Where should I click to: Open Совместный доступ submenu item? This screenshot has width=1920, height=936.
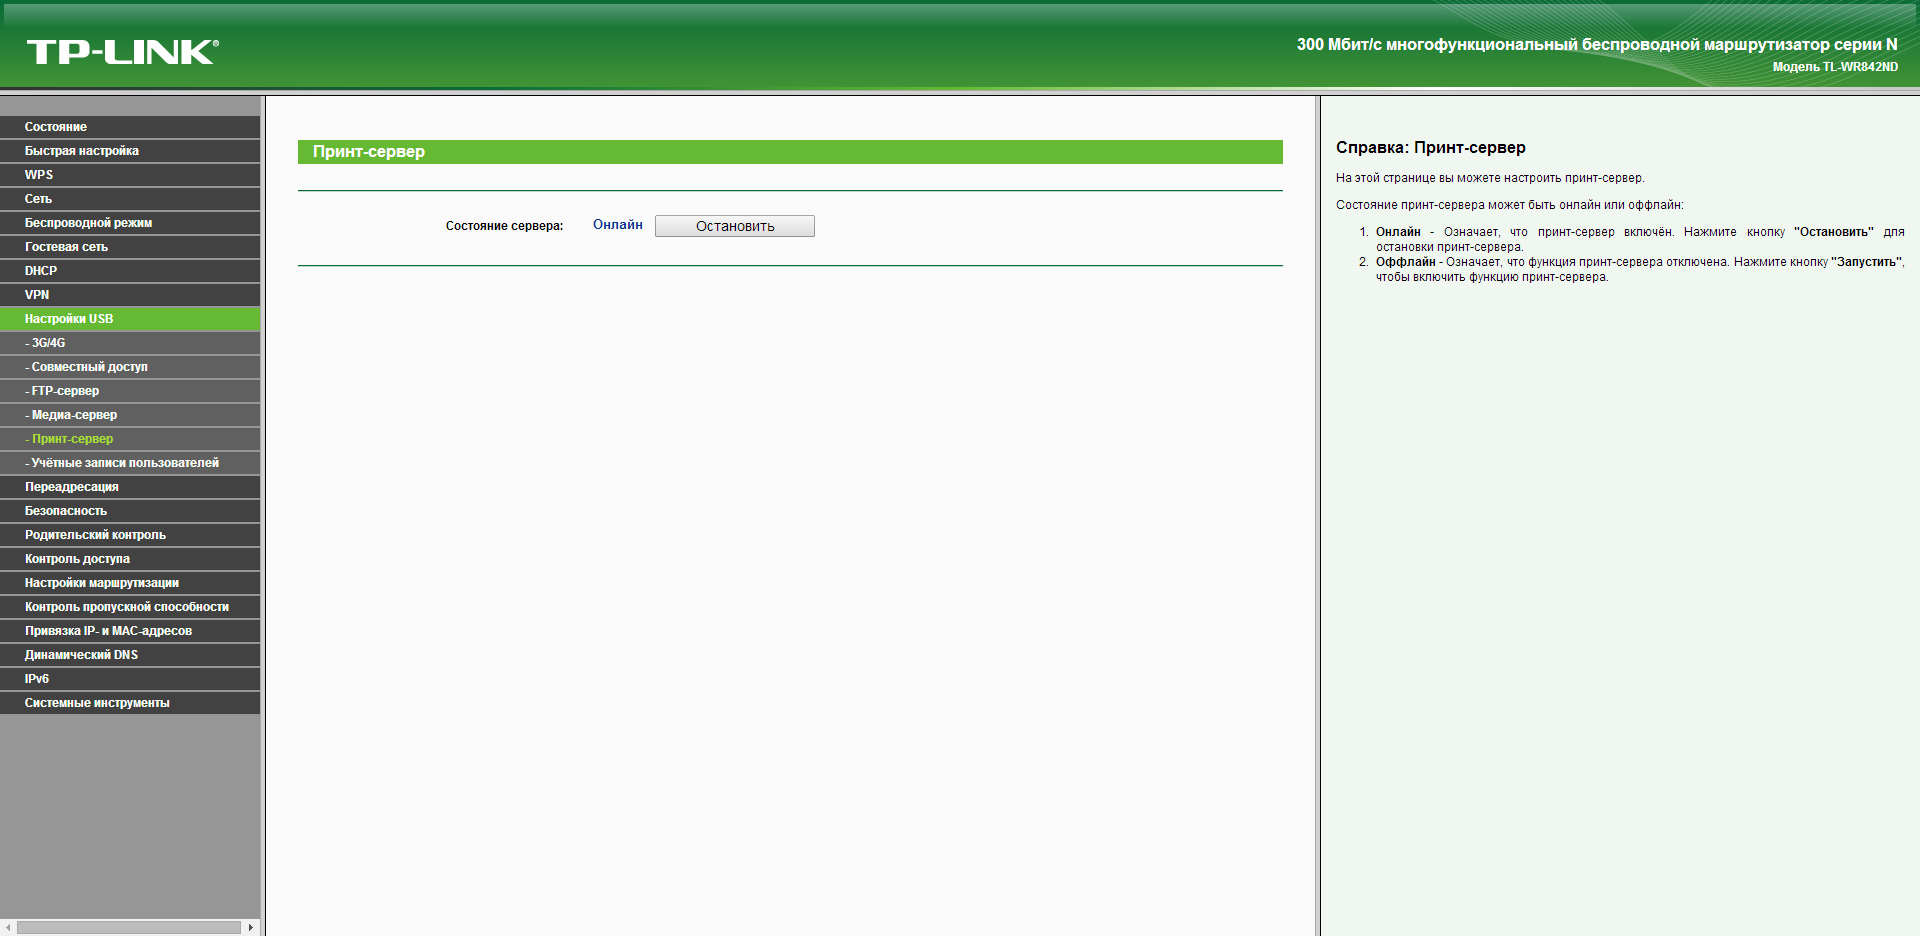coord(130,367)
